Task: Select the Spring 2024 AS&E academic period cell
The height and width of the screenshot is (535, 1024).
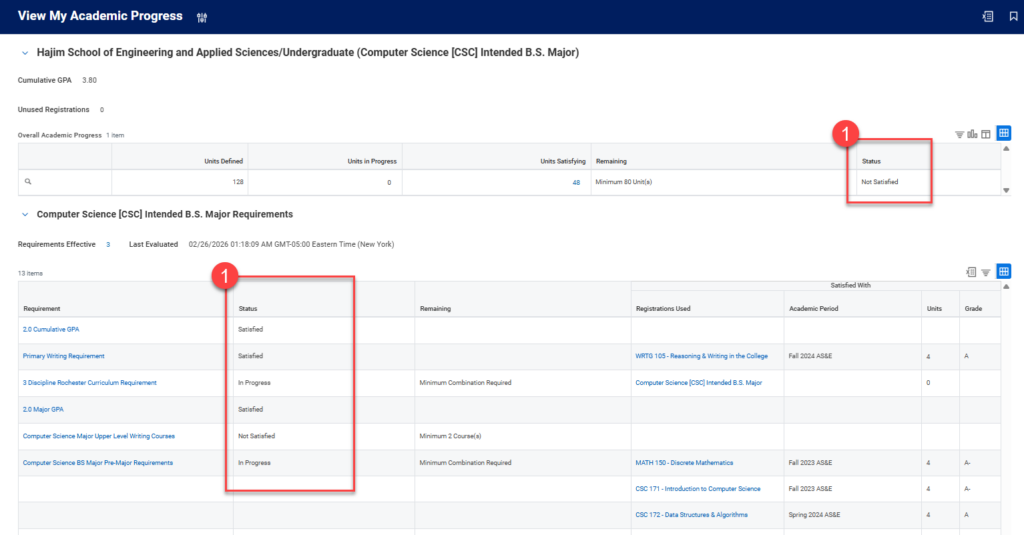Action: [x=814, y=515]
